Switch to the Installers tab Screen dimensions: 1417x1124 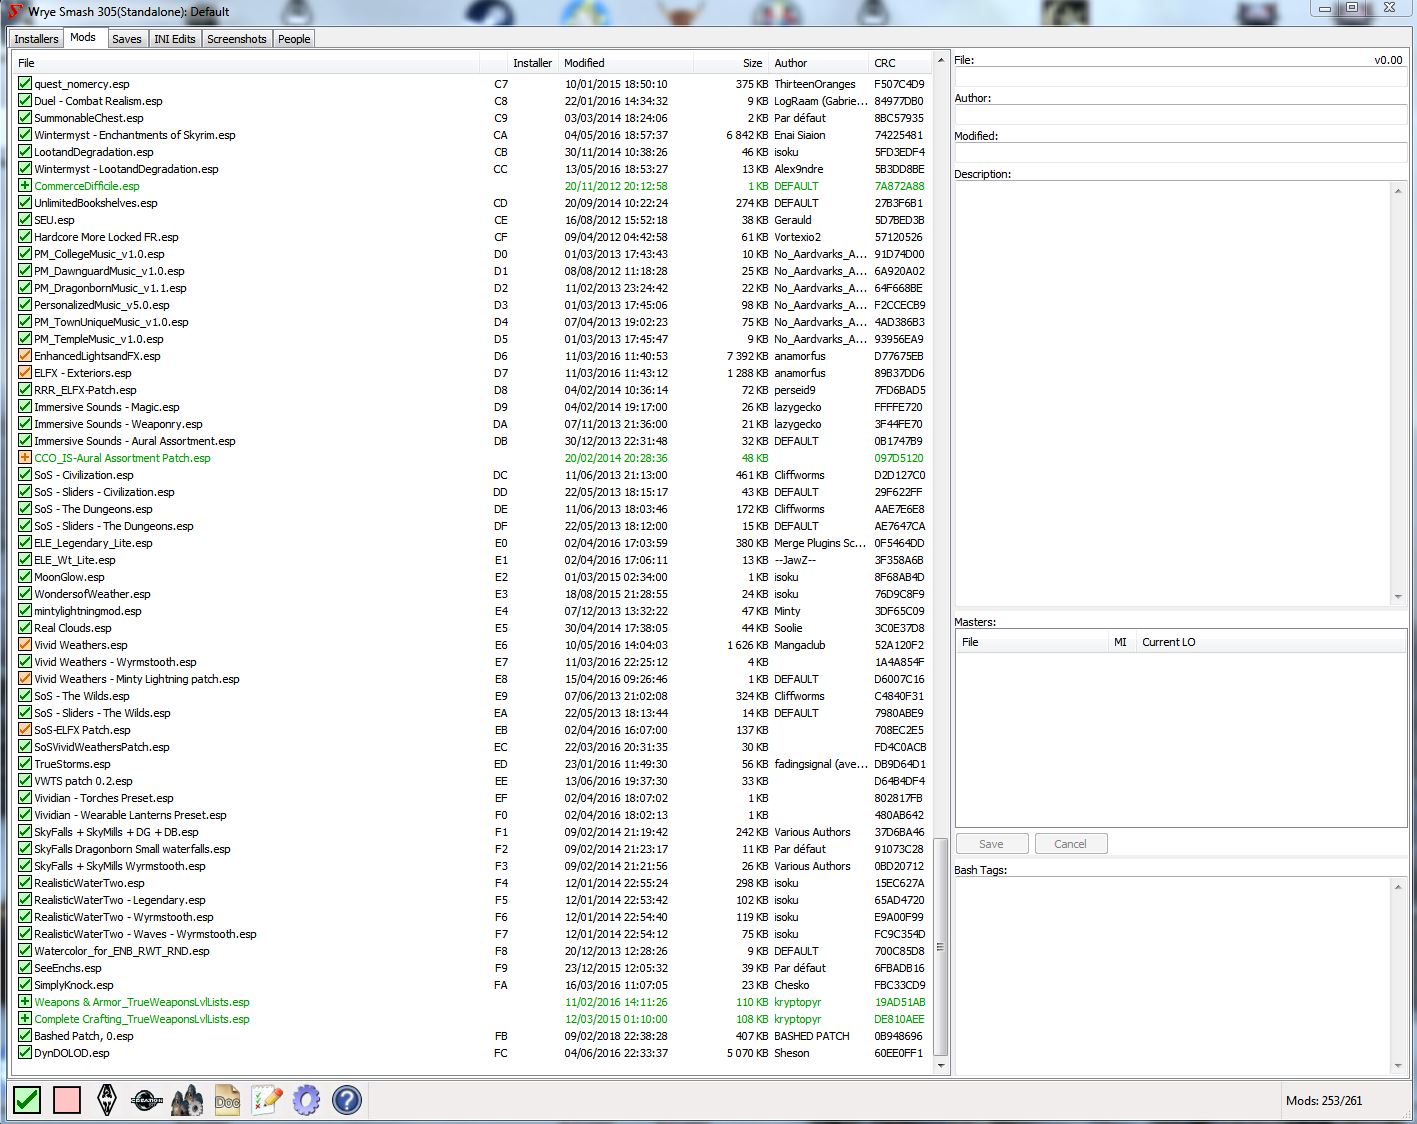pos(36,39)
